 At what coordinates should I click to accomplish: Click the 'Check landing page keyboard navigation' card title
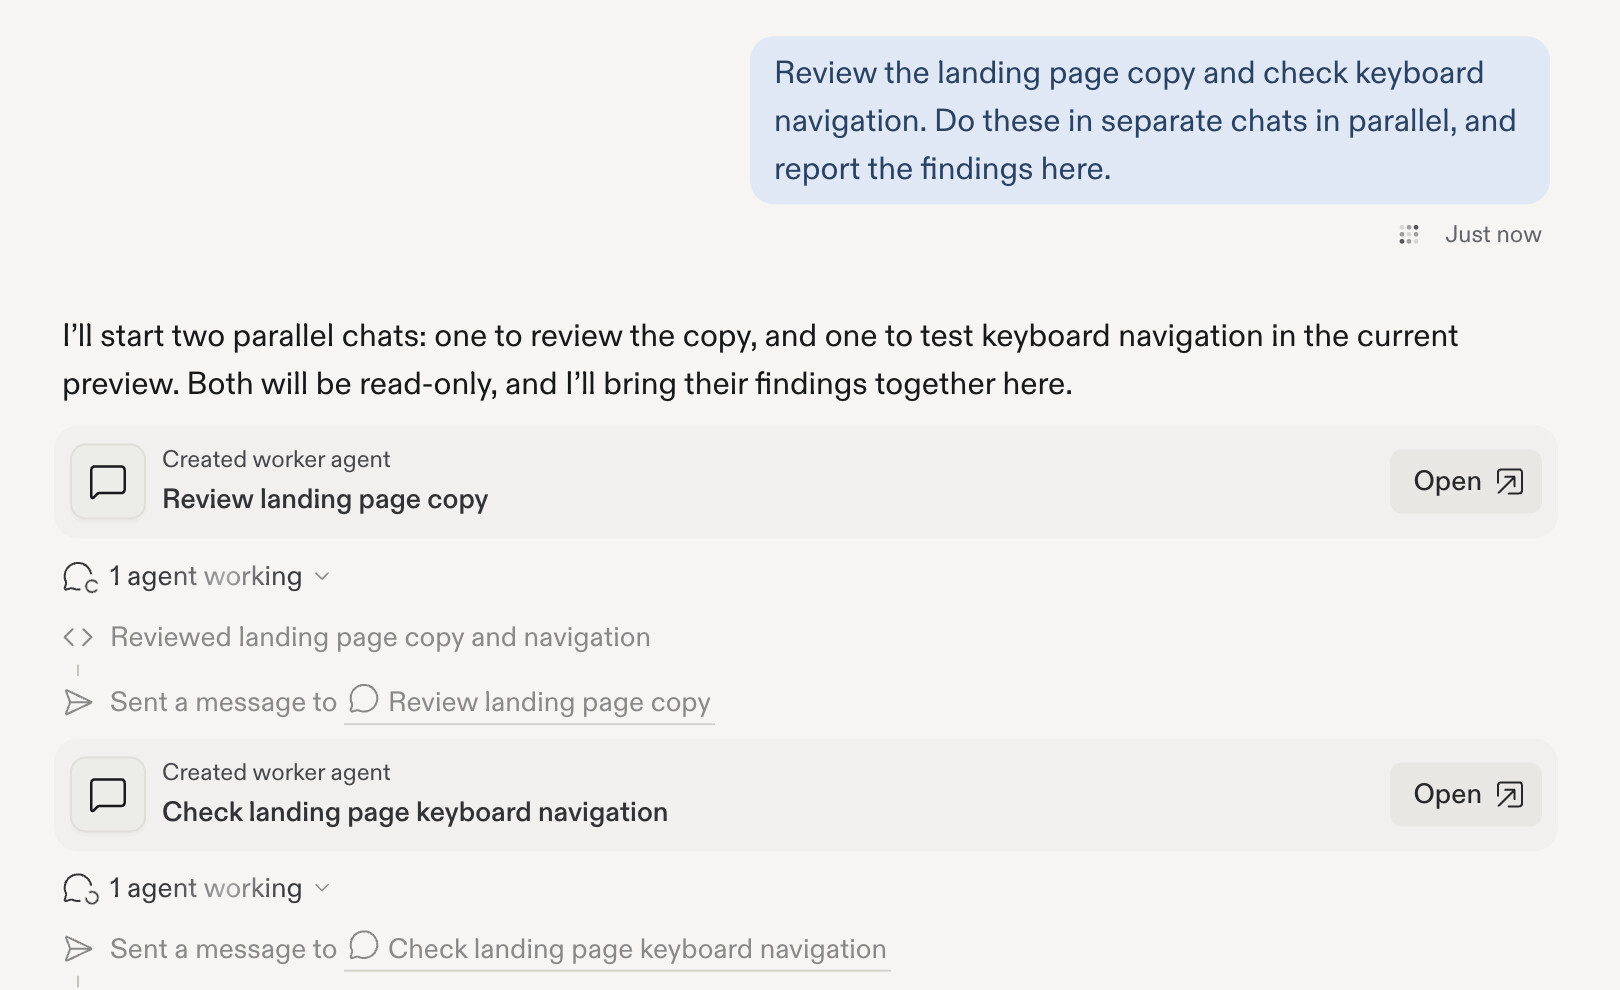415,812
